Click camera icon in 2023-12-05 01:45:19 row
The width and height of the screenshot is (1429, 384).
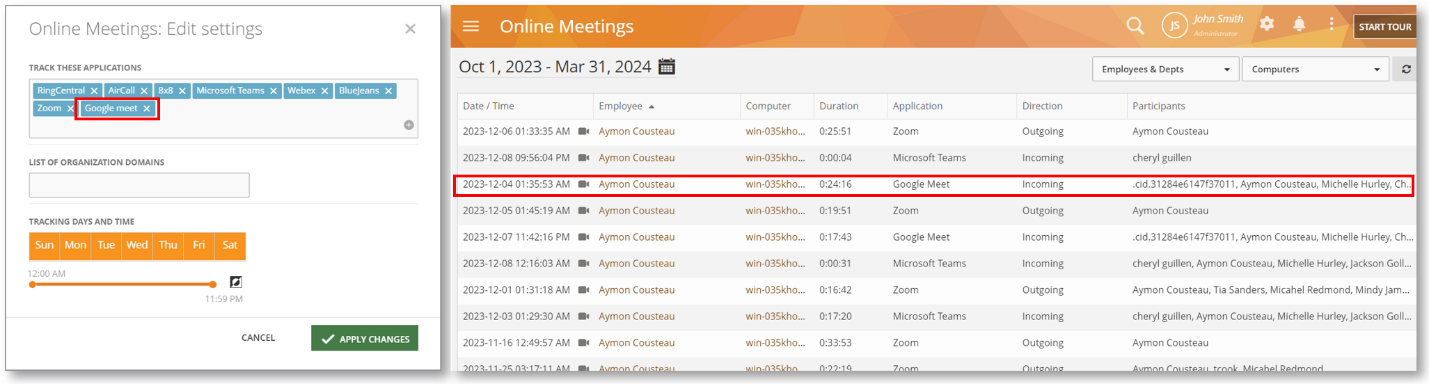click(584, 211)
